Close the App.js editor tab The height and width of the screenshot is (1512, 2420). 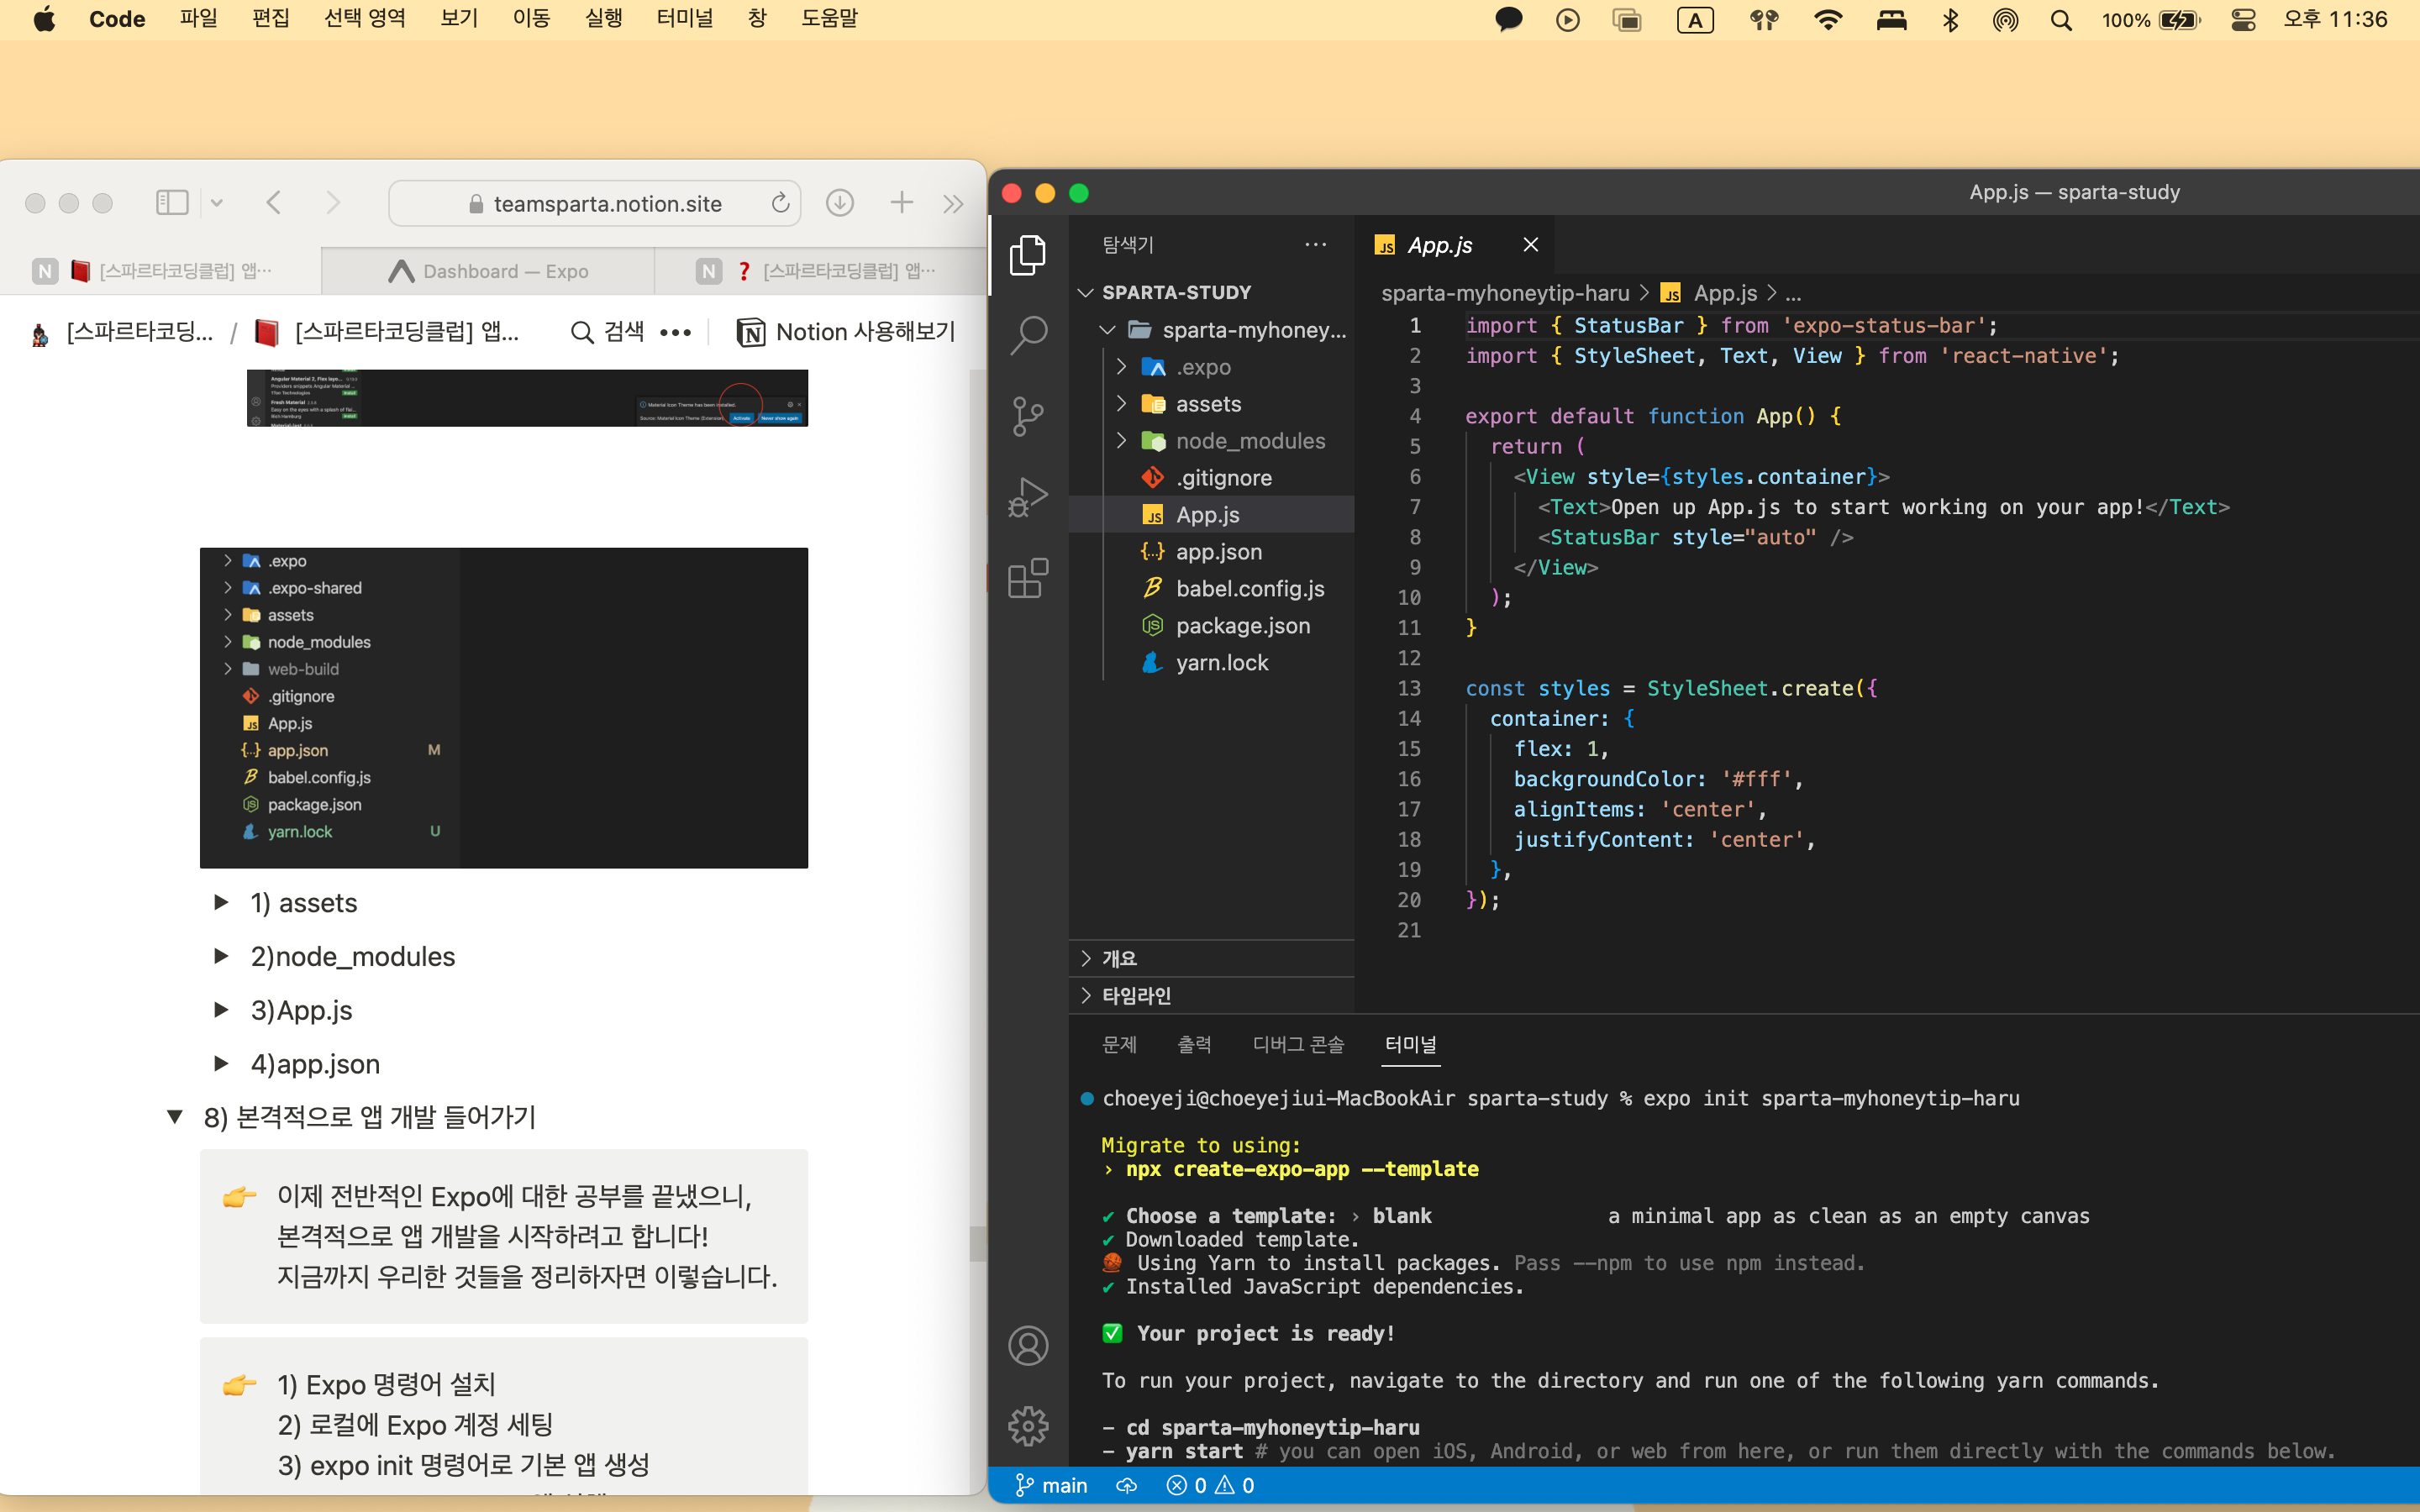1530,245
